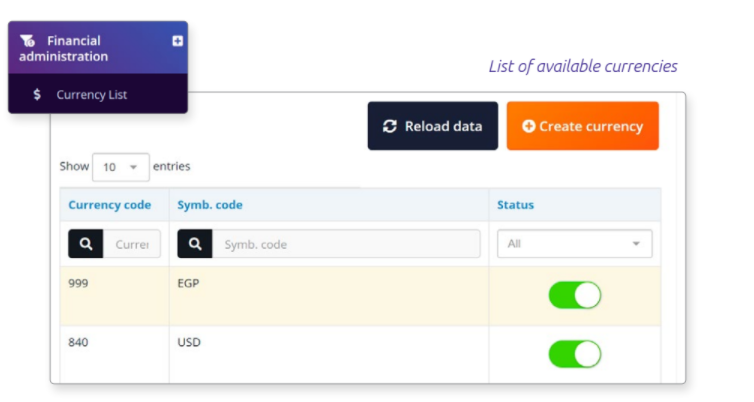Expand Financial administration with plus icon
The height and width of the screenshot is (402, 754).
pos(177,41)
